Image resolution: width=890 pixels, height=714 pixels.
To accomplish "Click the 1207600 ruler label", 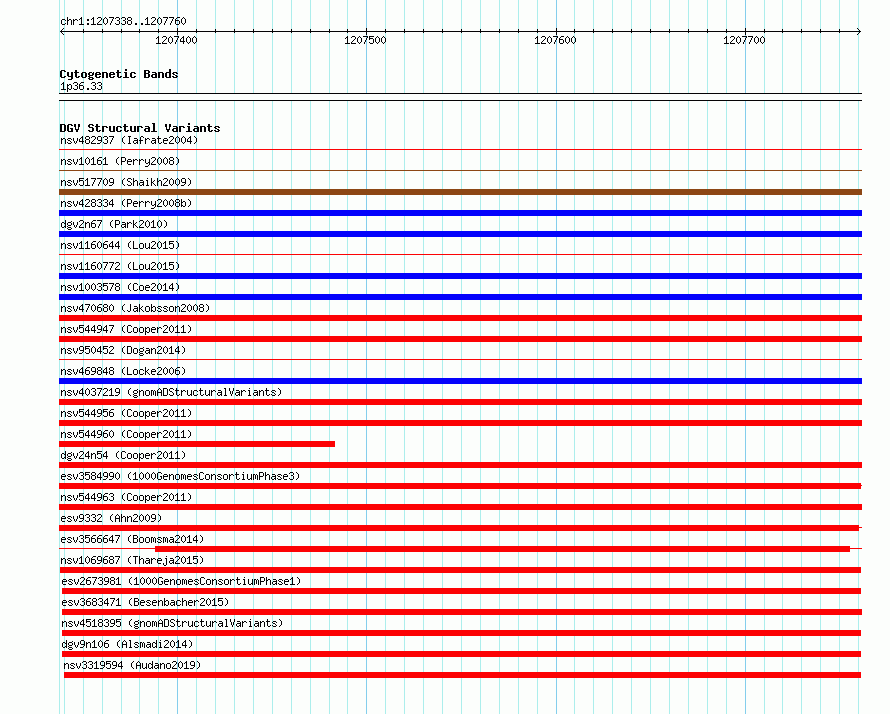I will pyautogui.click(x=555, y=40).
